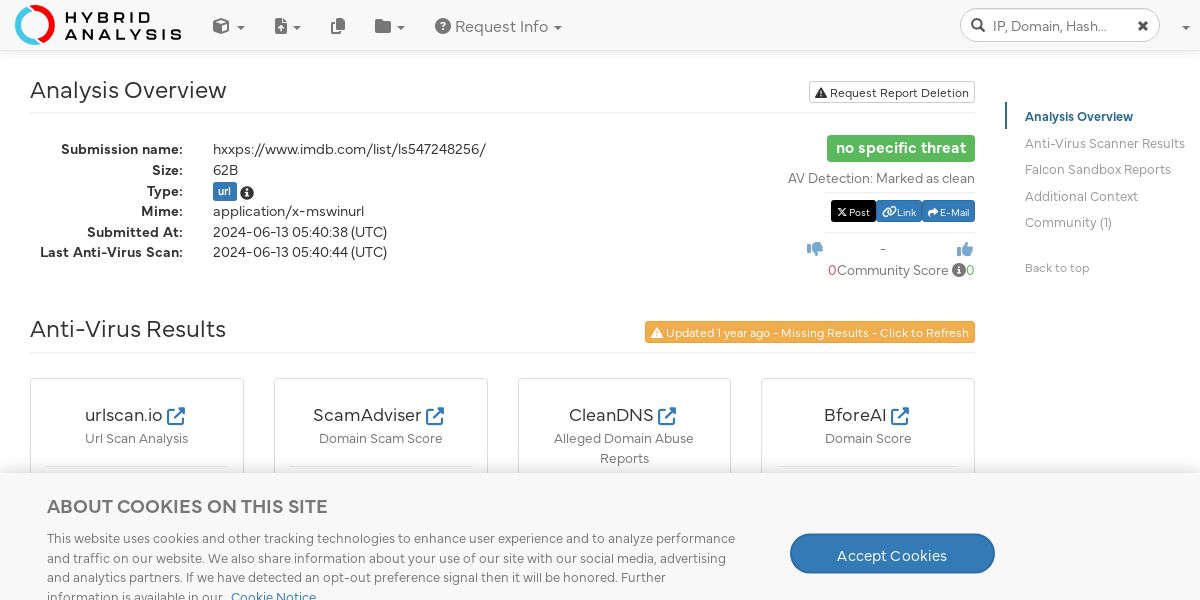Click AV Detection: Marked as clean text
1200x600 pixels.
pos(881,178)
